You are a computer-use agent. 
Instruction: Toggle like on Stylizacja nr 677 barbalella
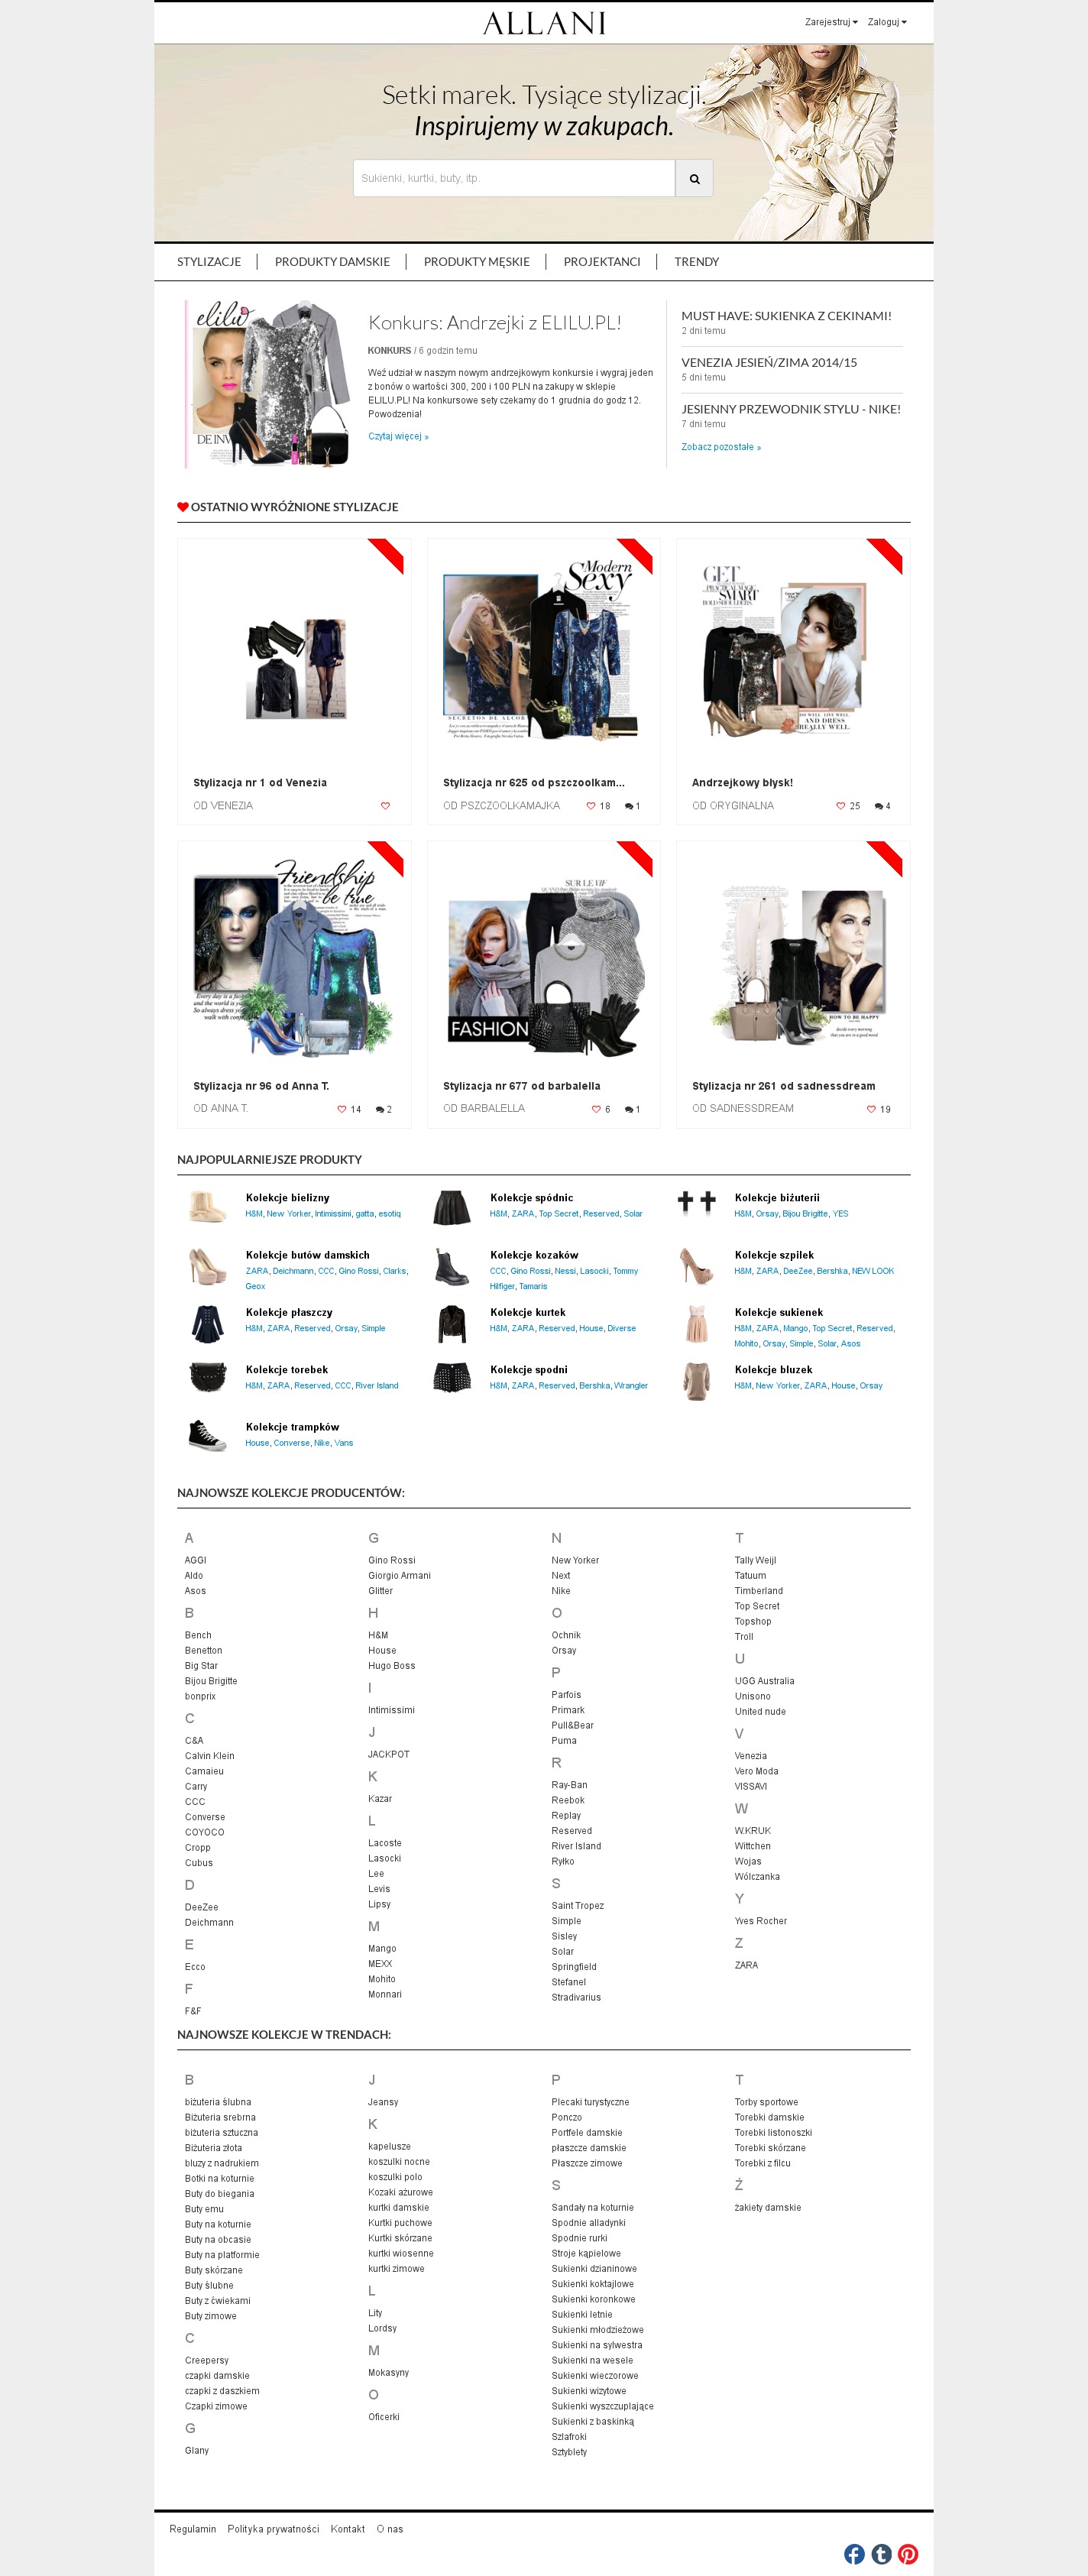coord(596,1108)
